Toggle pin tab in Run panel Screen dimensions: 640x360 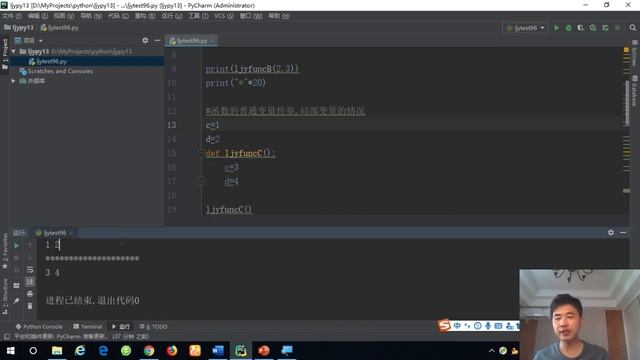[16, 301]
